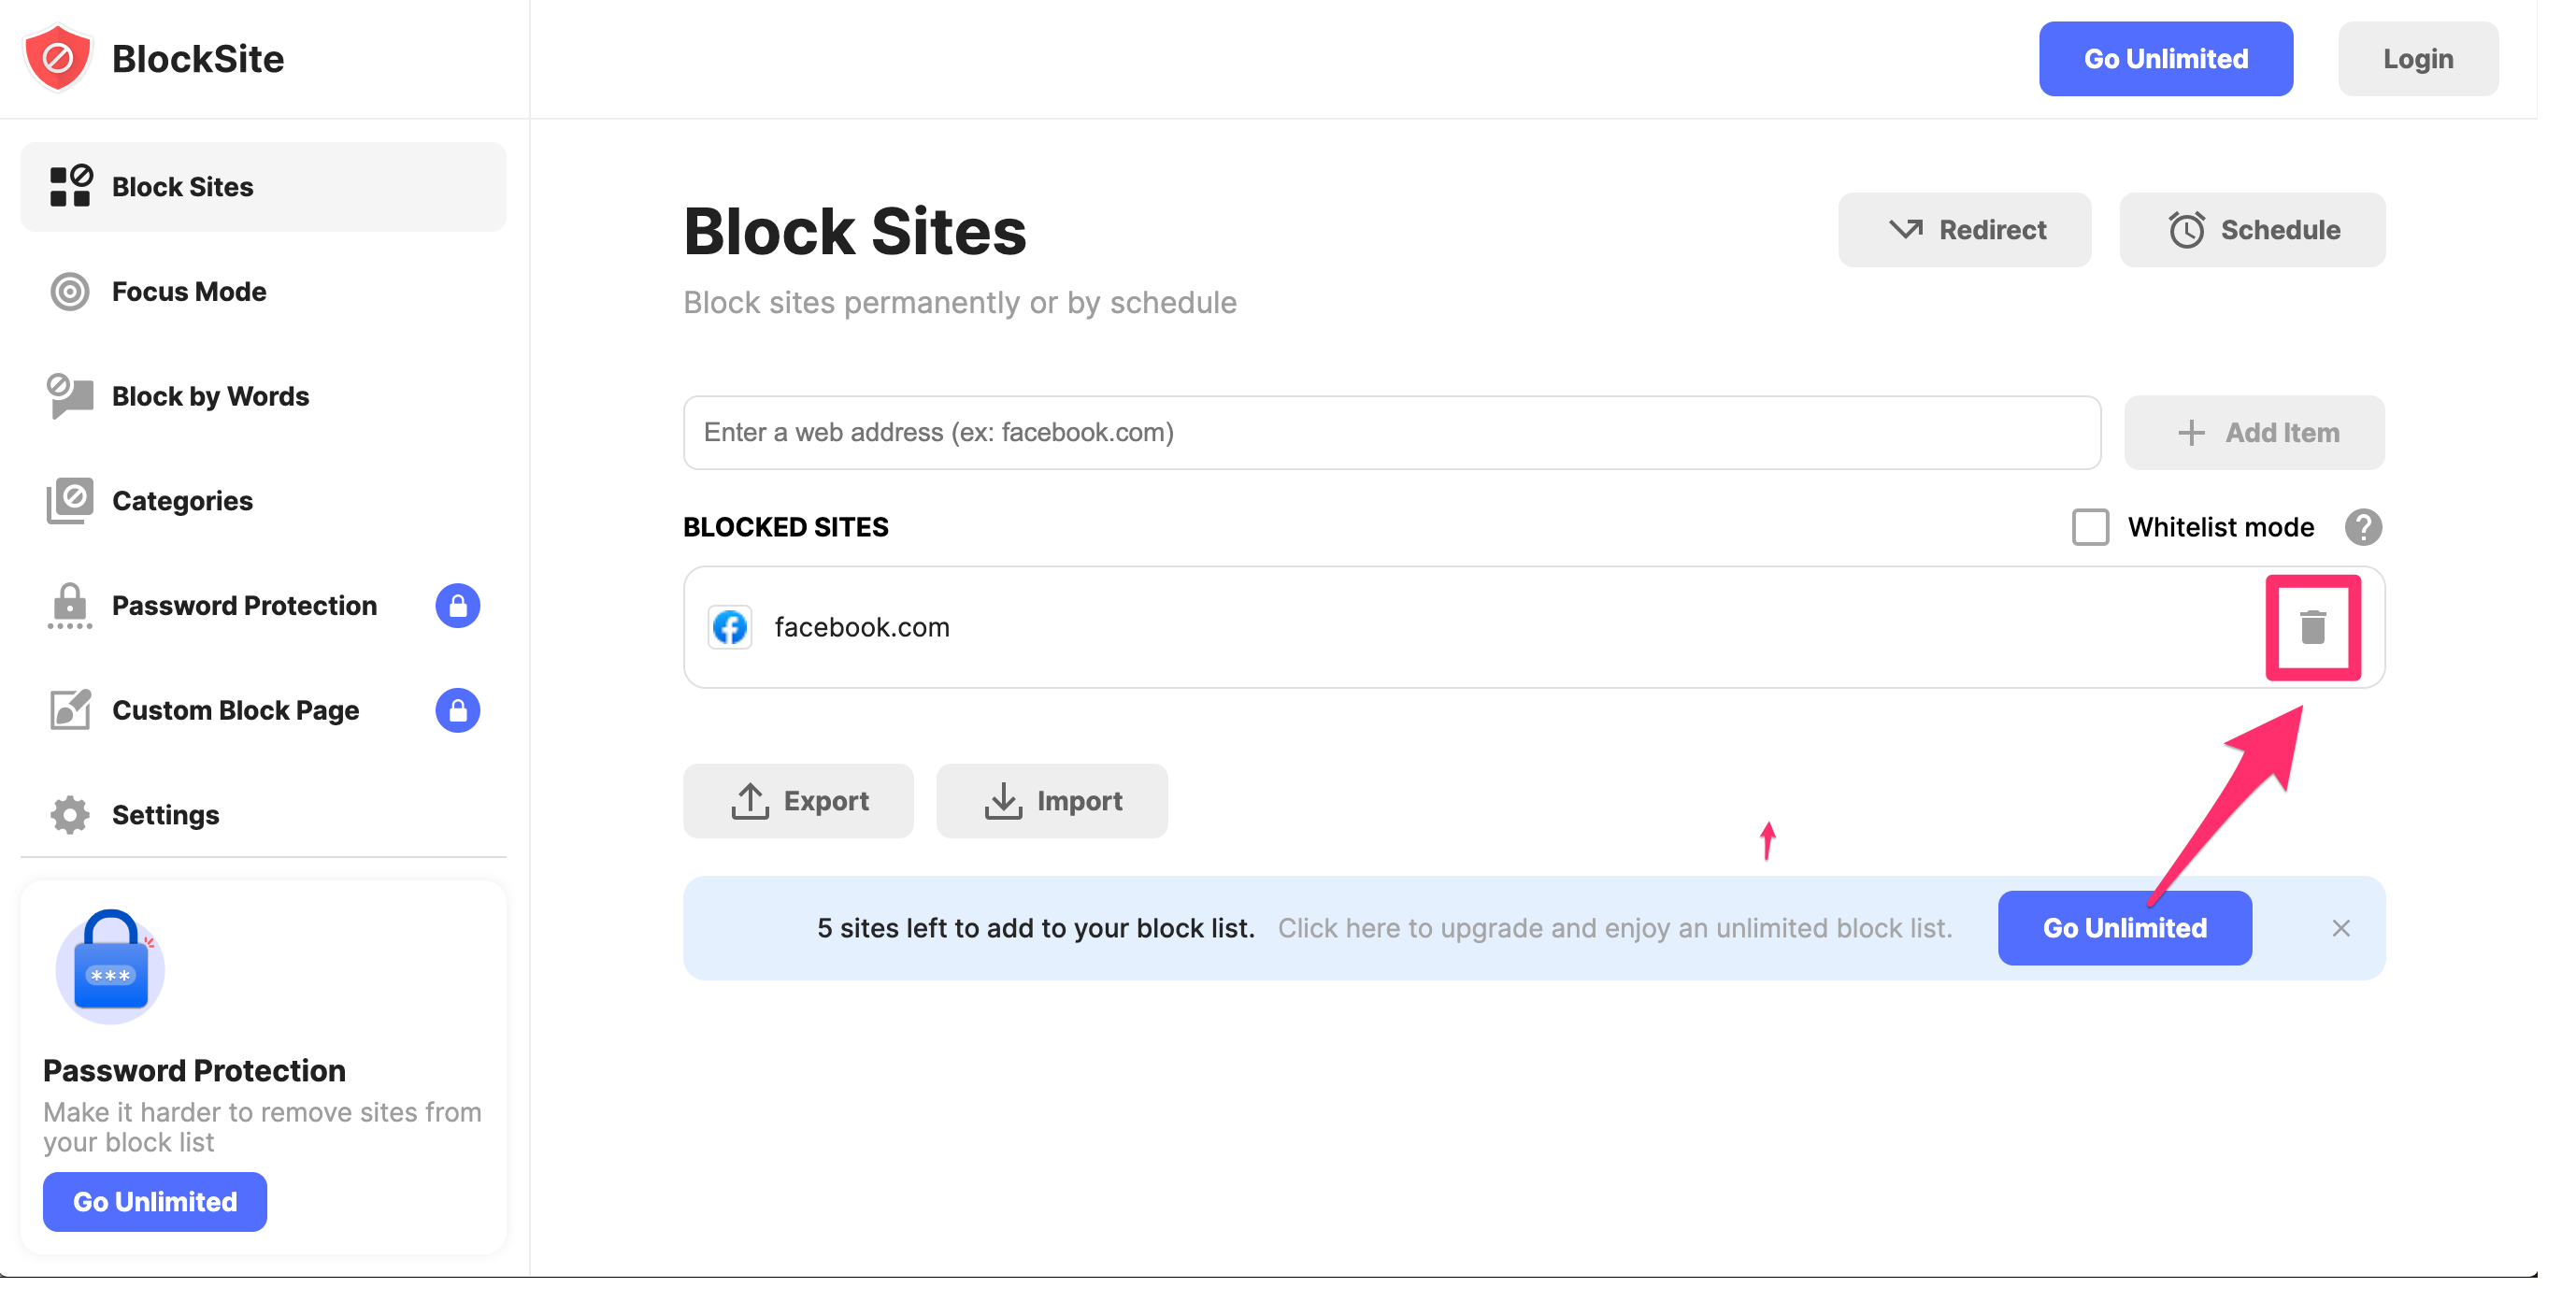The image size is (2576, 1316).
Task: Click the Password Protection promo padlock image
Action: pyautogui.click(x=110, y=966)
